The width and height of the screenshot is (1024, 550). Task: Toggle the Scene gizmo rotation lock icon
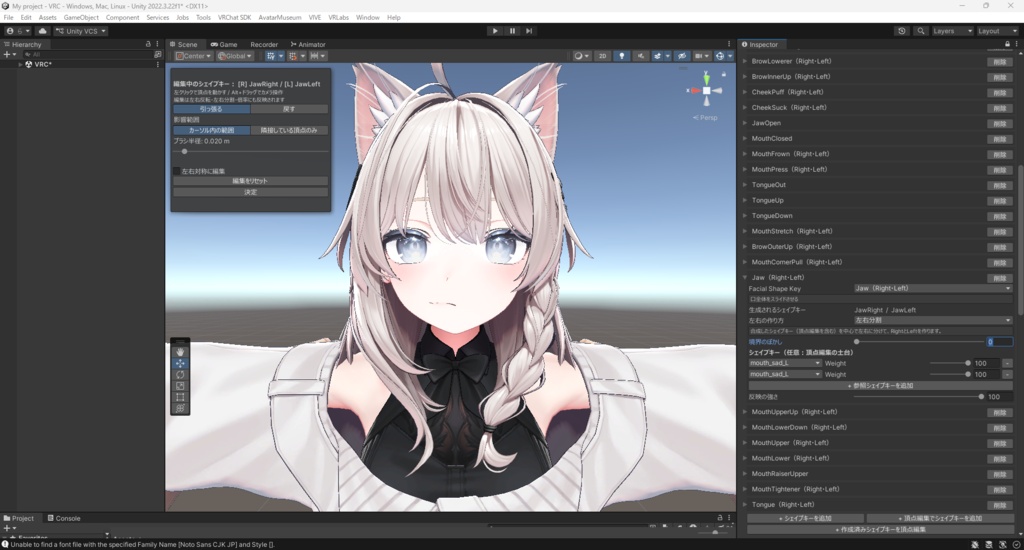click(x=724, y=74)
